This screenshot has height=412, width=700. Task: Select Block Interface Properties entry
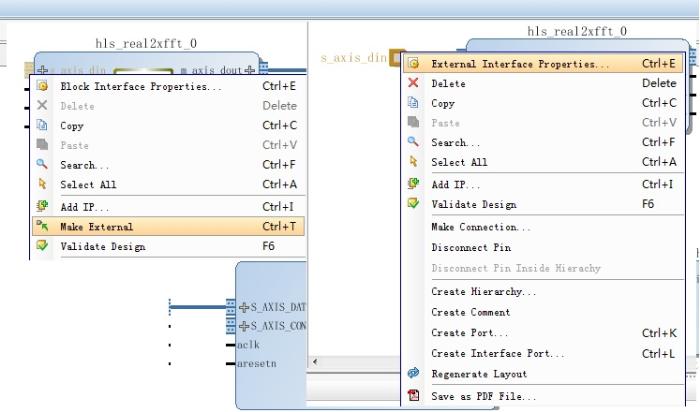pos(141,87)
